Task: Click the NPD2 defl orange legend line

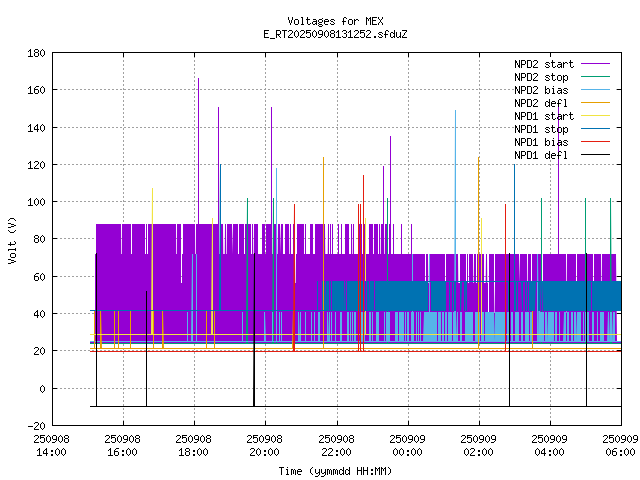Action: (594, 103)
